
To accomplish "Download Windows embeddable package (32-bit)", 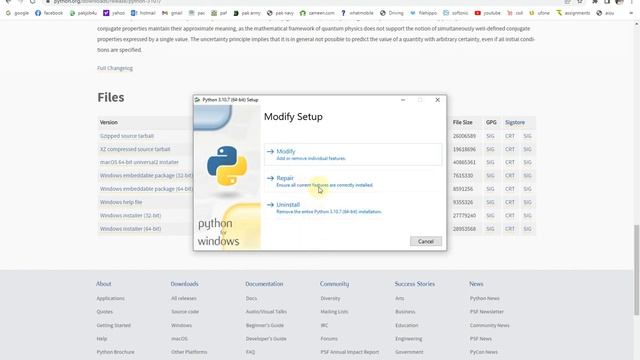I will [x=146, y=176].
